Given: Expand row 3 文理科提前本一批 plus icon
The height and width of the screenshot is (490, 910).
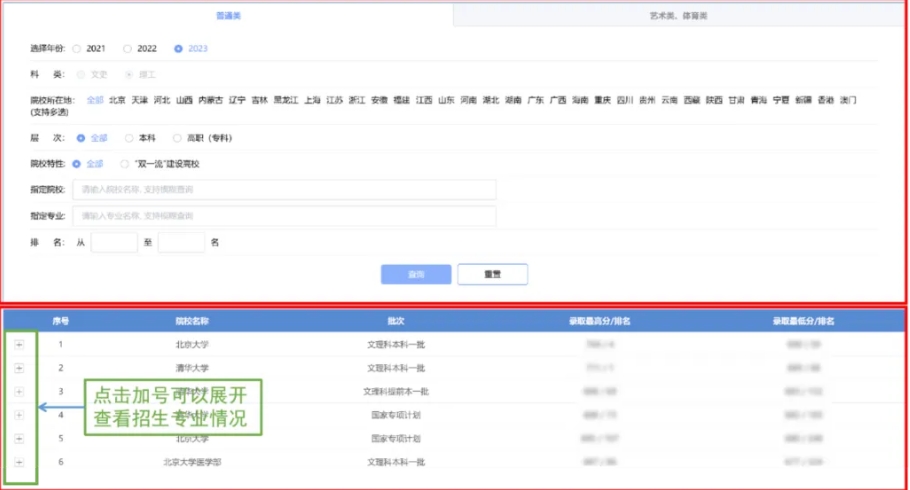Looking at the screenshot, I should pyautogui.click(x=19, y=392).
